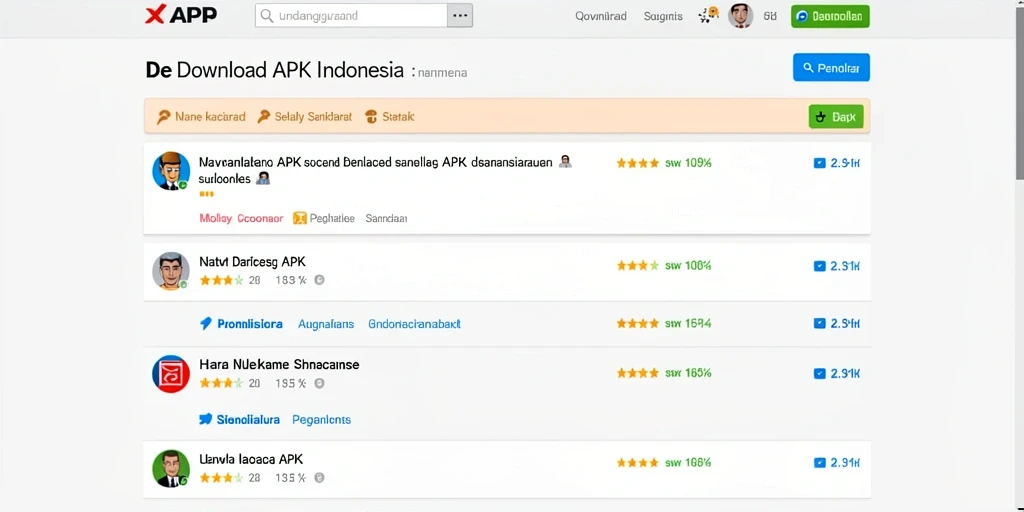This screenshot has height=512, width=1024.
Task: Toggle the checkbox in Hara Nlukame row
Action: click(x=820, y=374)
